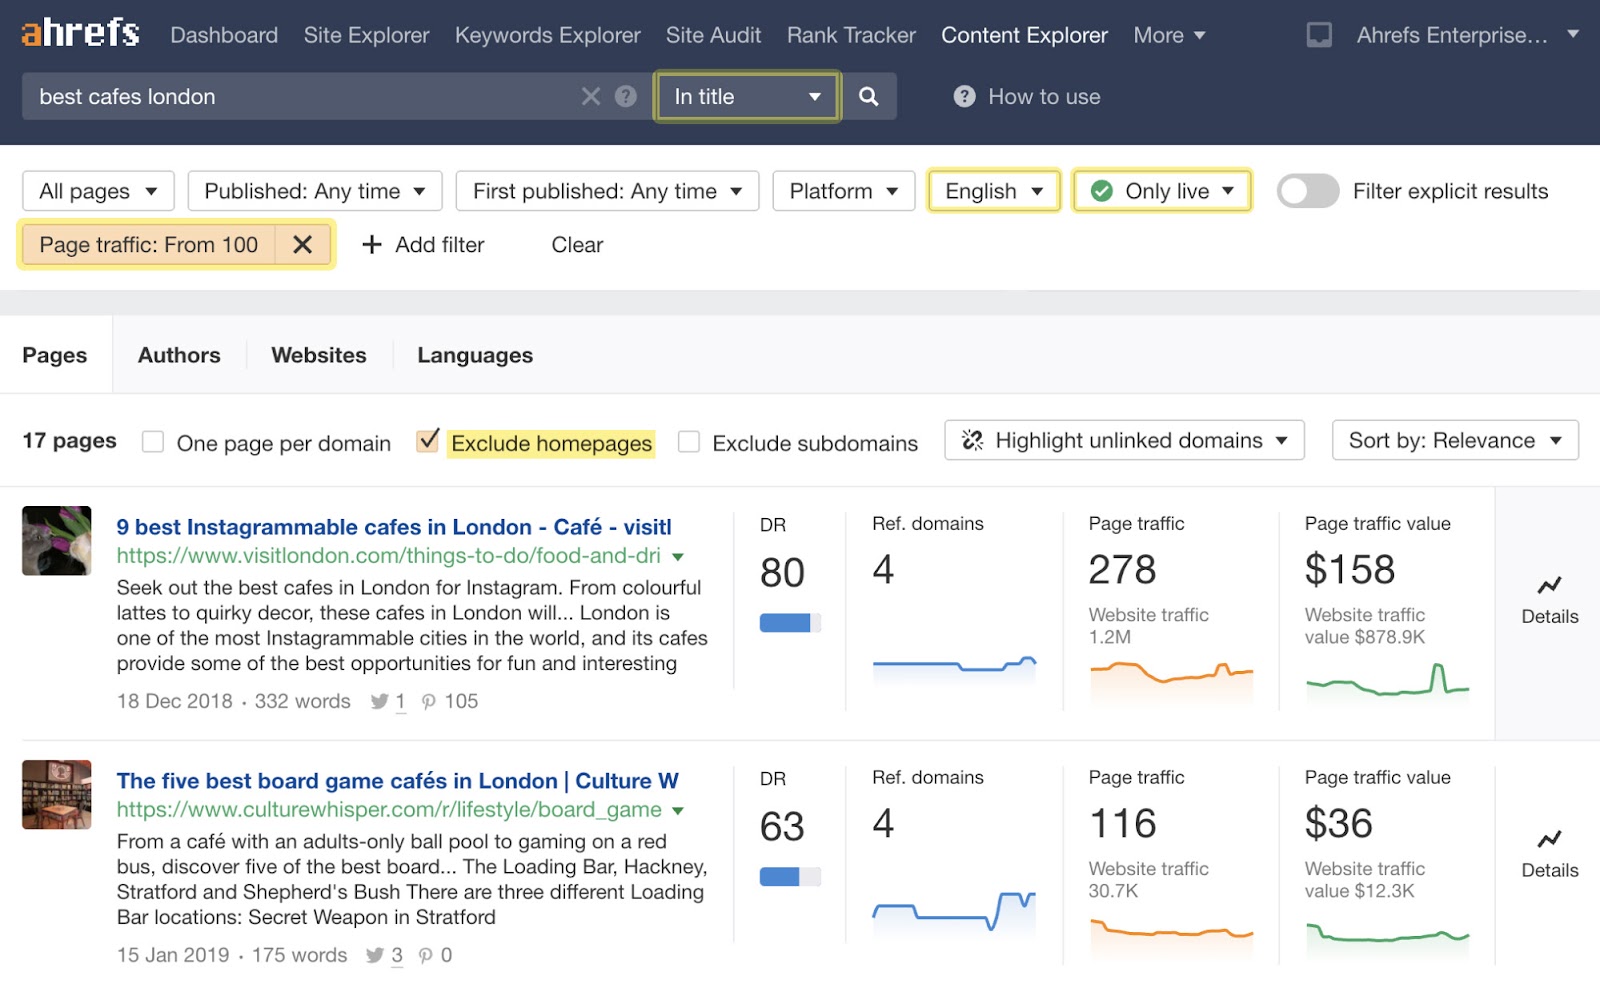Image resolution: width=1600 pixels, height=992 pixels.
Task: Remove the Page traffic From 100 filter
Action: pos(303,245)
